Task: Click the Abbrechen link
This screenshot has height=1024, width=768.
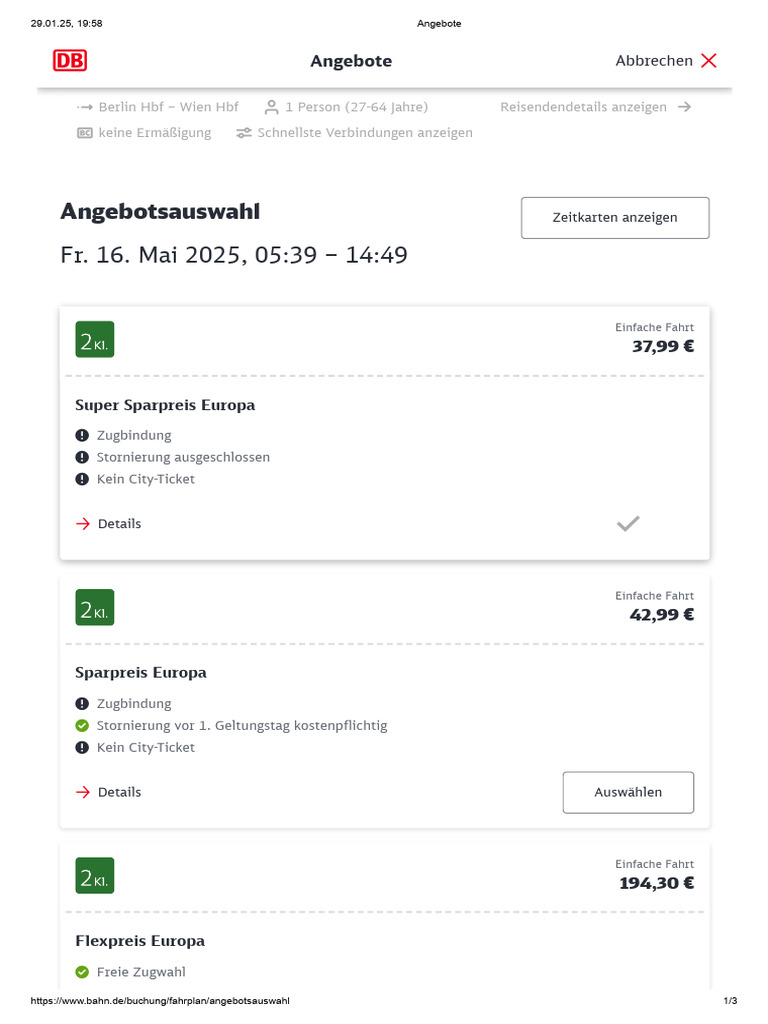Action: click(654, 61)
